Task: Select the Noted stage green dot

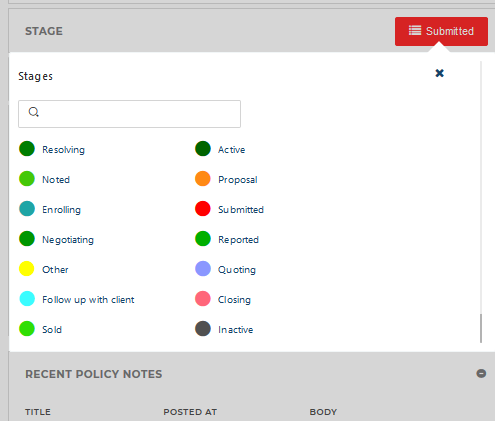Action: (x=27, y=179)
